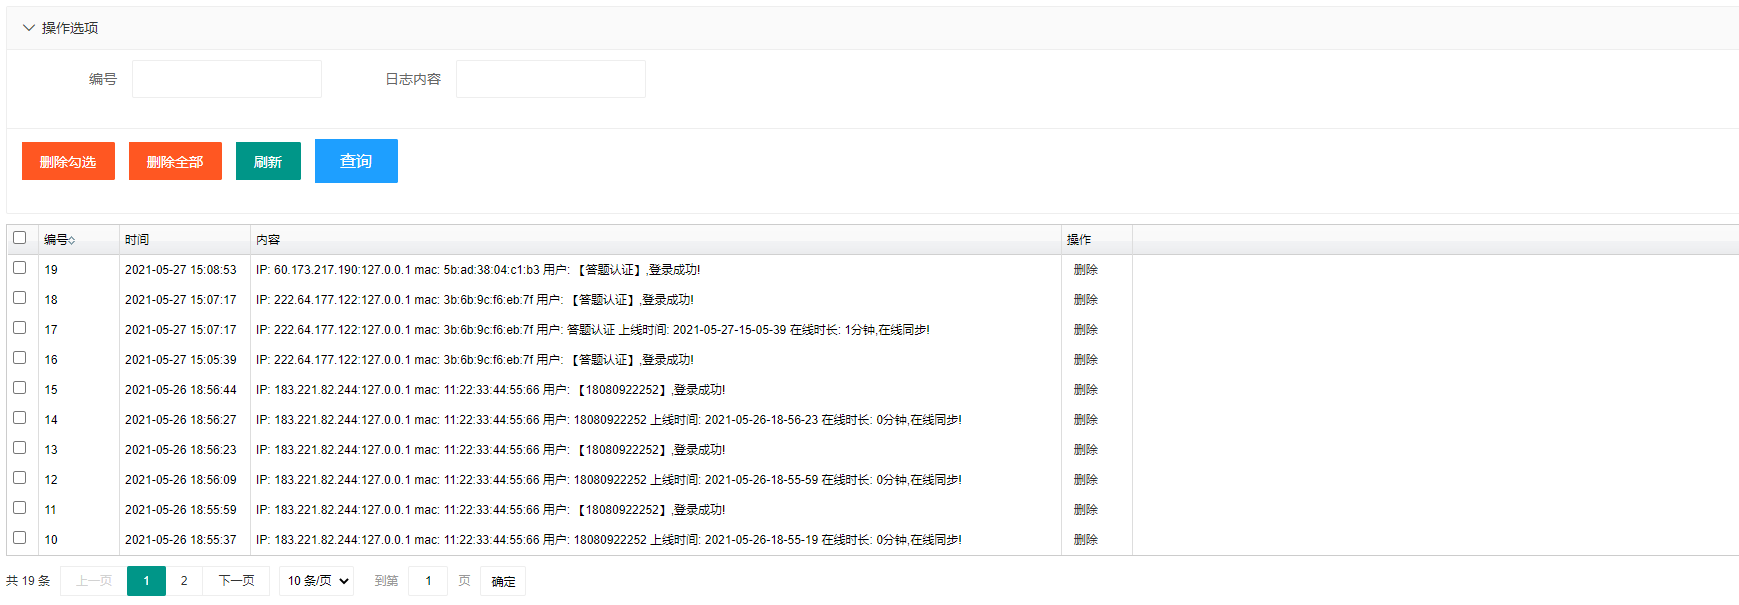1739x605 pixels.
Task: Select the checkbox for log row 14
Action: 19,418
